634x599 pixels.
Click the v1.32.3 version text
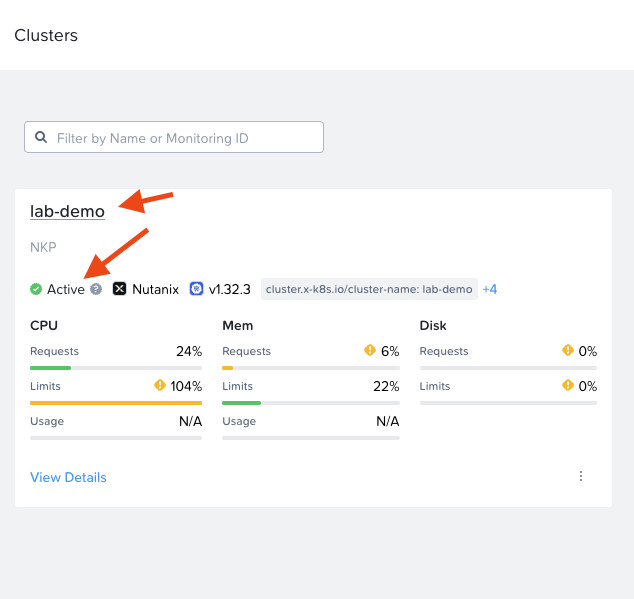230,289
